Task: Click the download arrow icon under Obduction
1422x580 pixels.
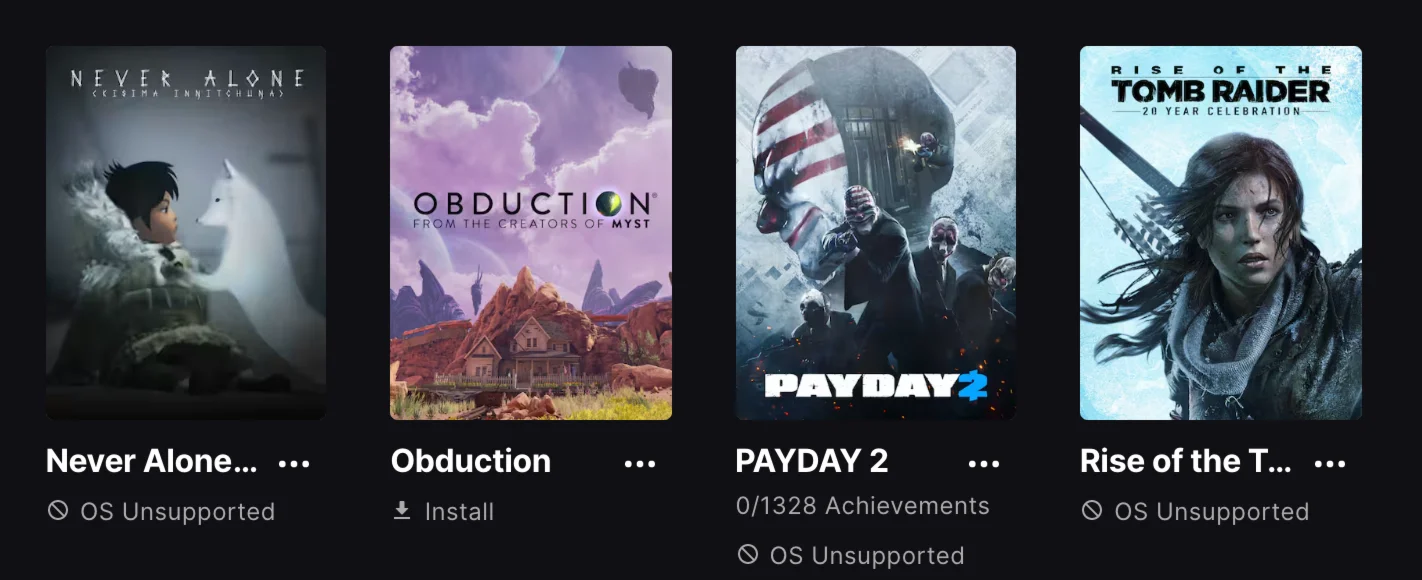Action: [x=402, y=511]
